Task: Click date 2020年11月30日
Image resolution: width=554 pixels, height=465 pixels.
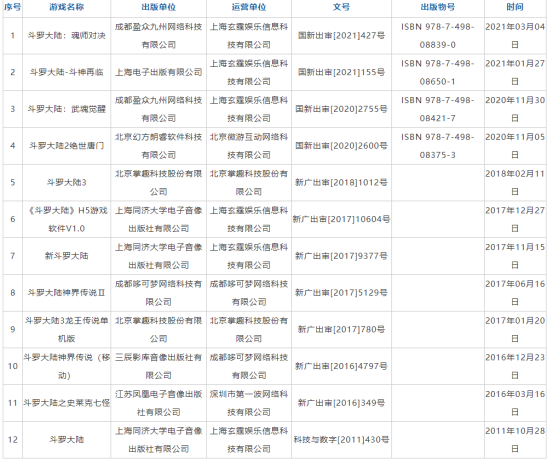Action: (515, 109)
